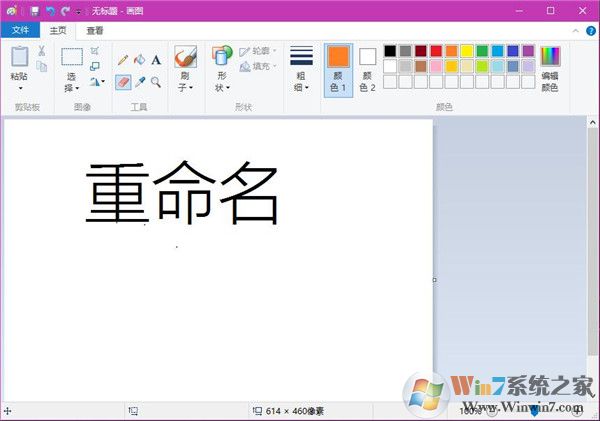The image size is (600, 421).
Task: Click the vertical scrollbar up arrow
Action: [x=593, y=122]
